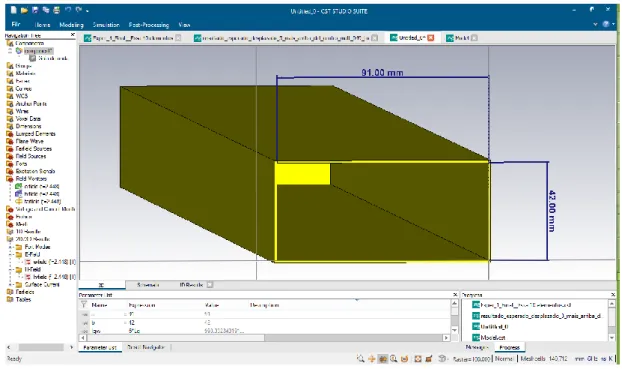622x369 pixels.
Task: Switch to Result Navigator tab
Action: (x=146, y=347)
